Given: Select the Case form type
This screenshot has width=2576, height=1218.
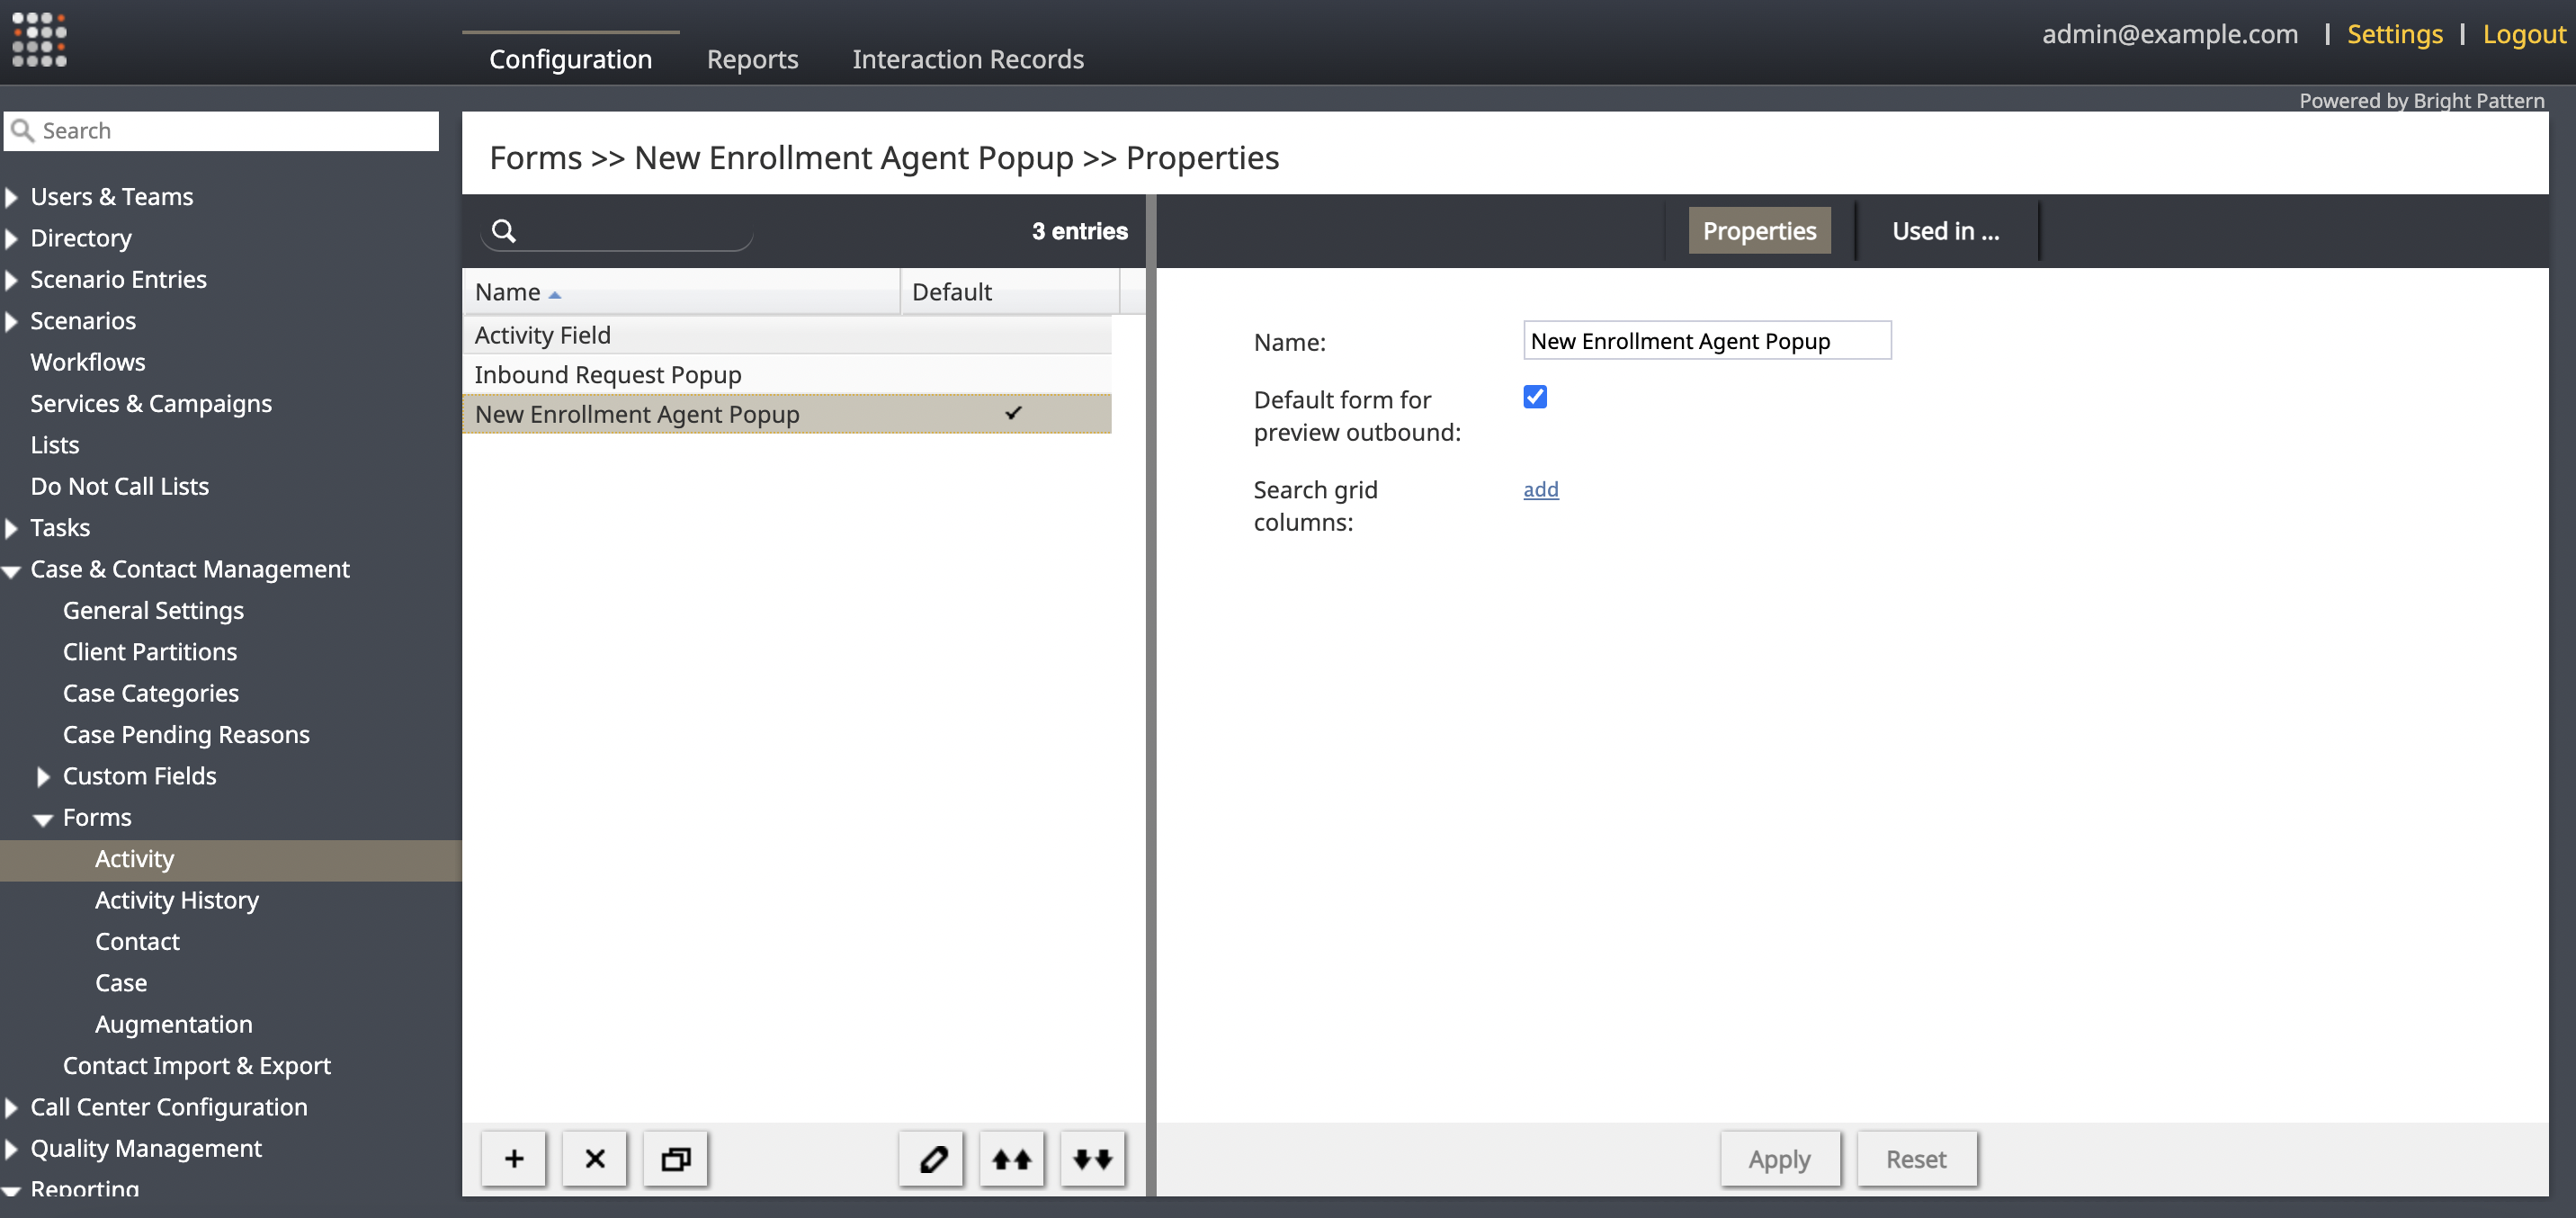Looking at the screenshot, I should [121, 984].
